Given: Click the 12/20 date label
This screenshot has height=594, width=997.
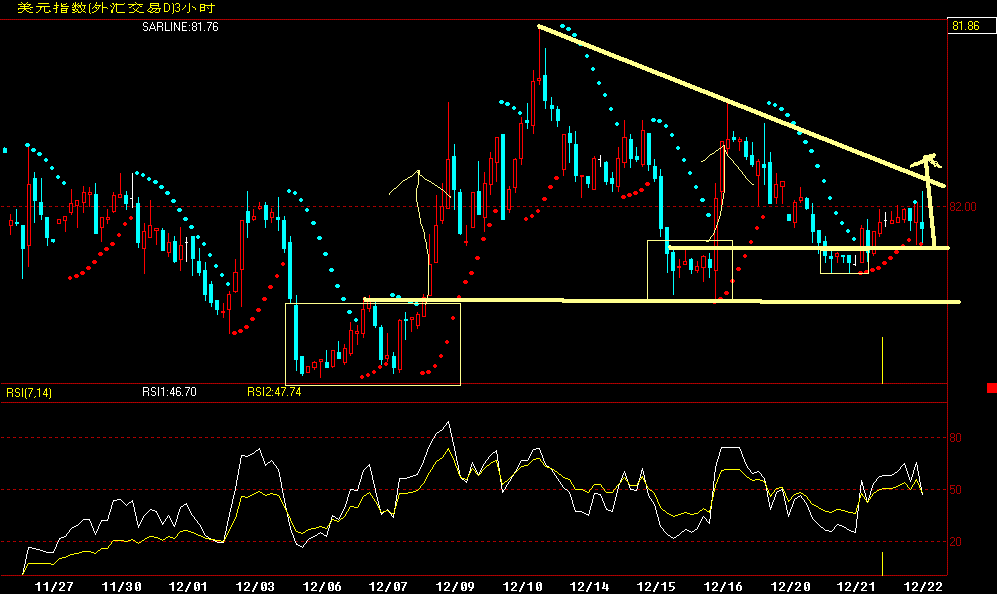Looking at the screenshot, I should tap(790, 586).
